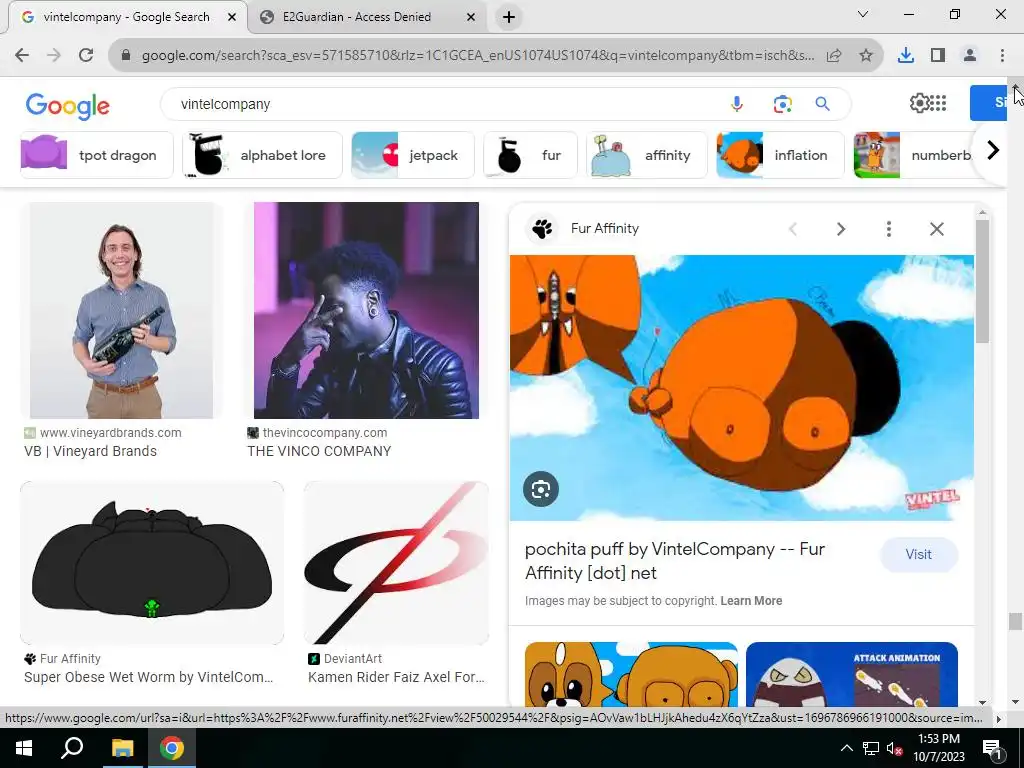Select the tpot dragon filter chip
Screen dimensions: 1024x768
pos(97,155)
